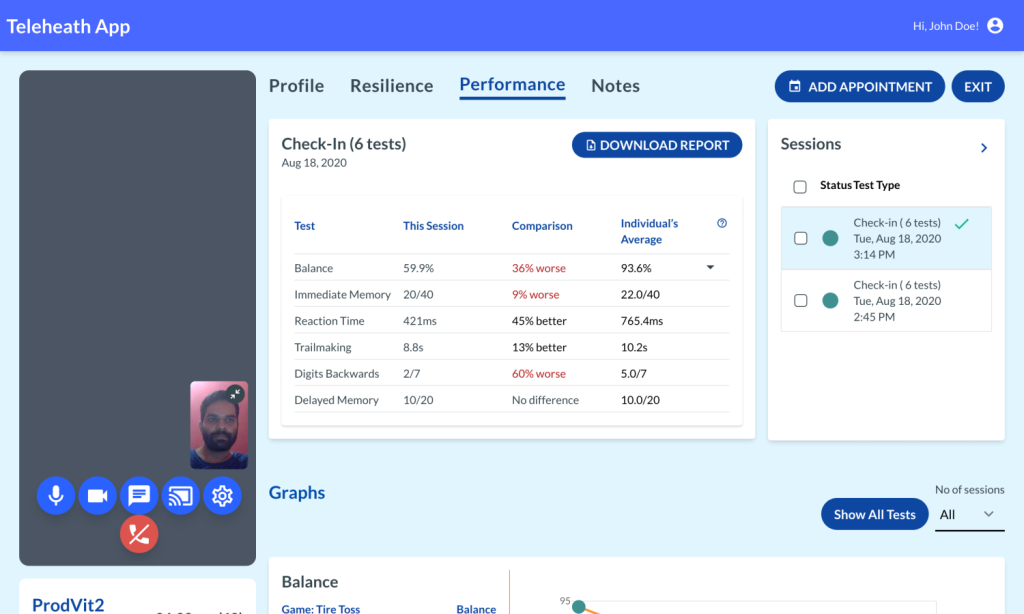
Task: Click help icon beside Individual's Average
Action: [x=722, y=224]
